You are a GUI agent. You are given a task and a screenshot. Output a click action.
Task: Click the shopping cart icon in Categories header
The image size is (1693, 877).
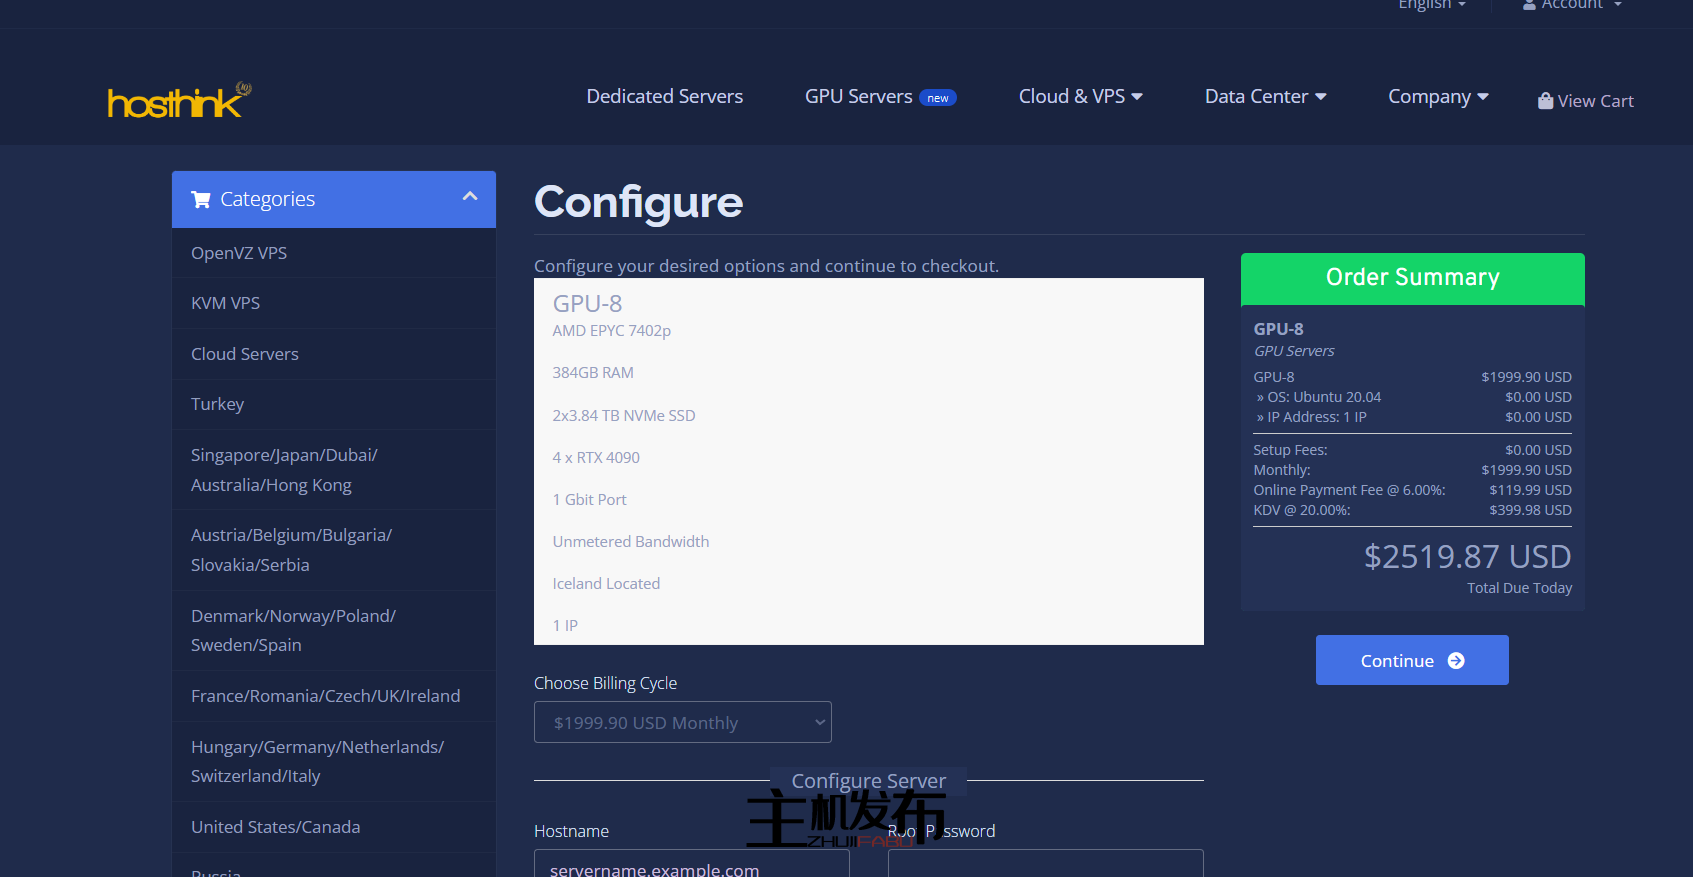coord(201,199)
